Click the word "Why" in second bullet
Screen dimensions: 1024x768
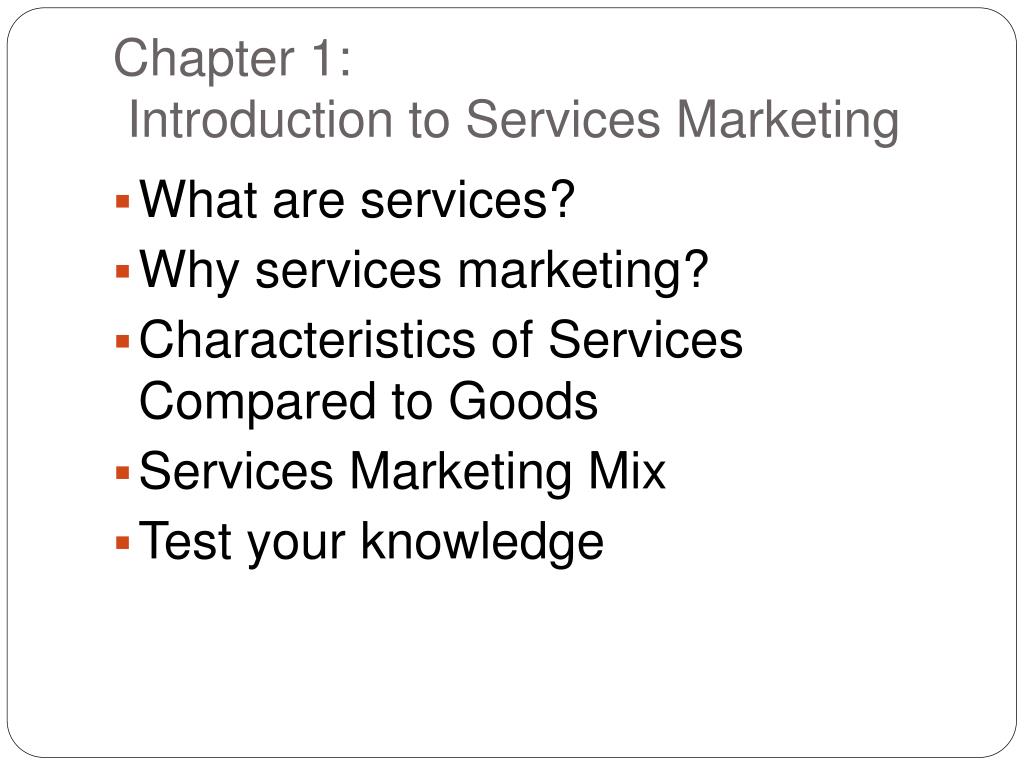[x=189, y=270]
